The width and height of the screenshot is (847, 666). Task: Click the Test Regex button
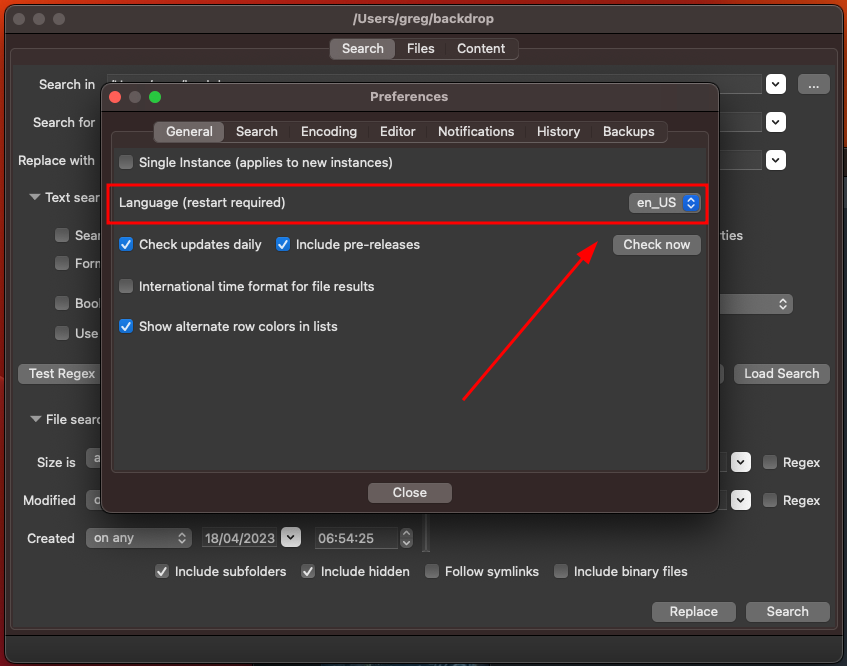tap(62, 374)
